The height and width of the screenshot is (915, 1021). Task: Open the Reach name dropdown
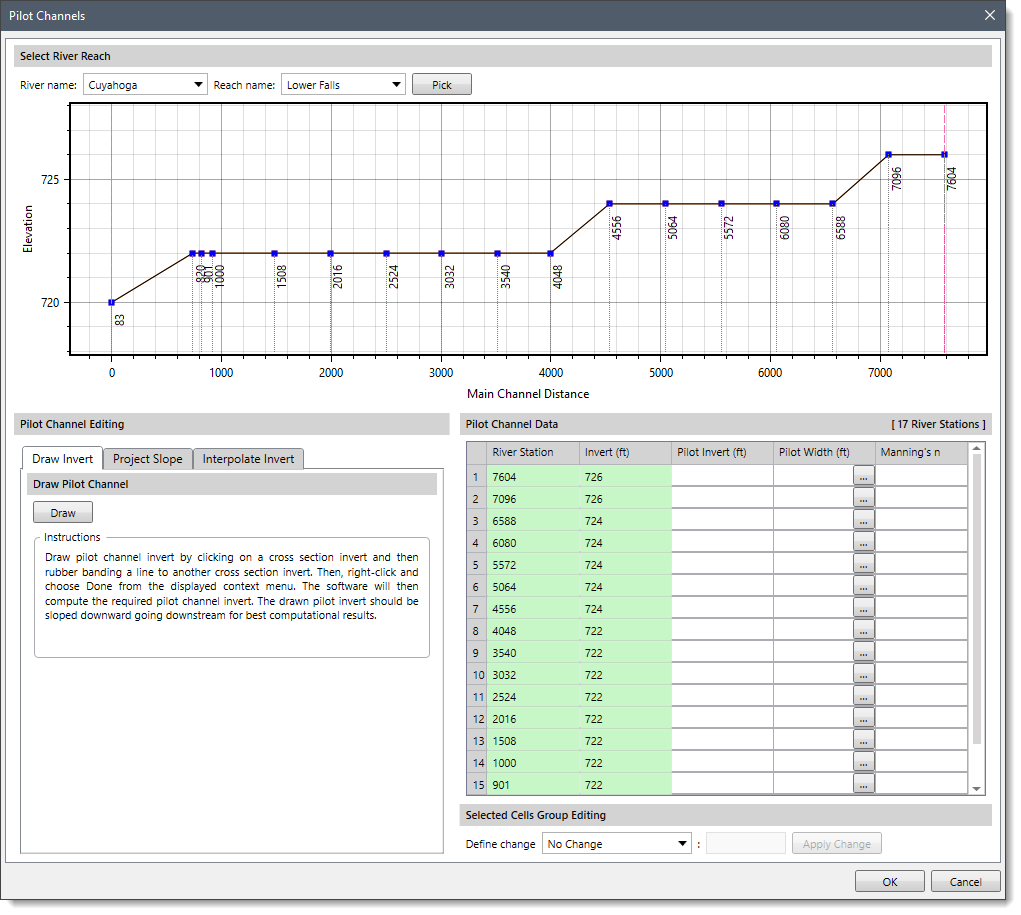(343, 85)
